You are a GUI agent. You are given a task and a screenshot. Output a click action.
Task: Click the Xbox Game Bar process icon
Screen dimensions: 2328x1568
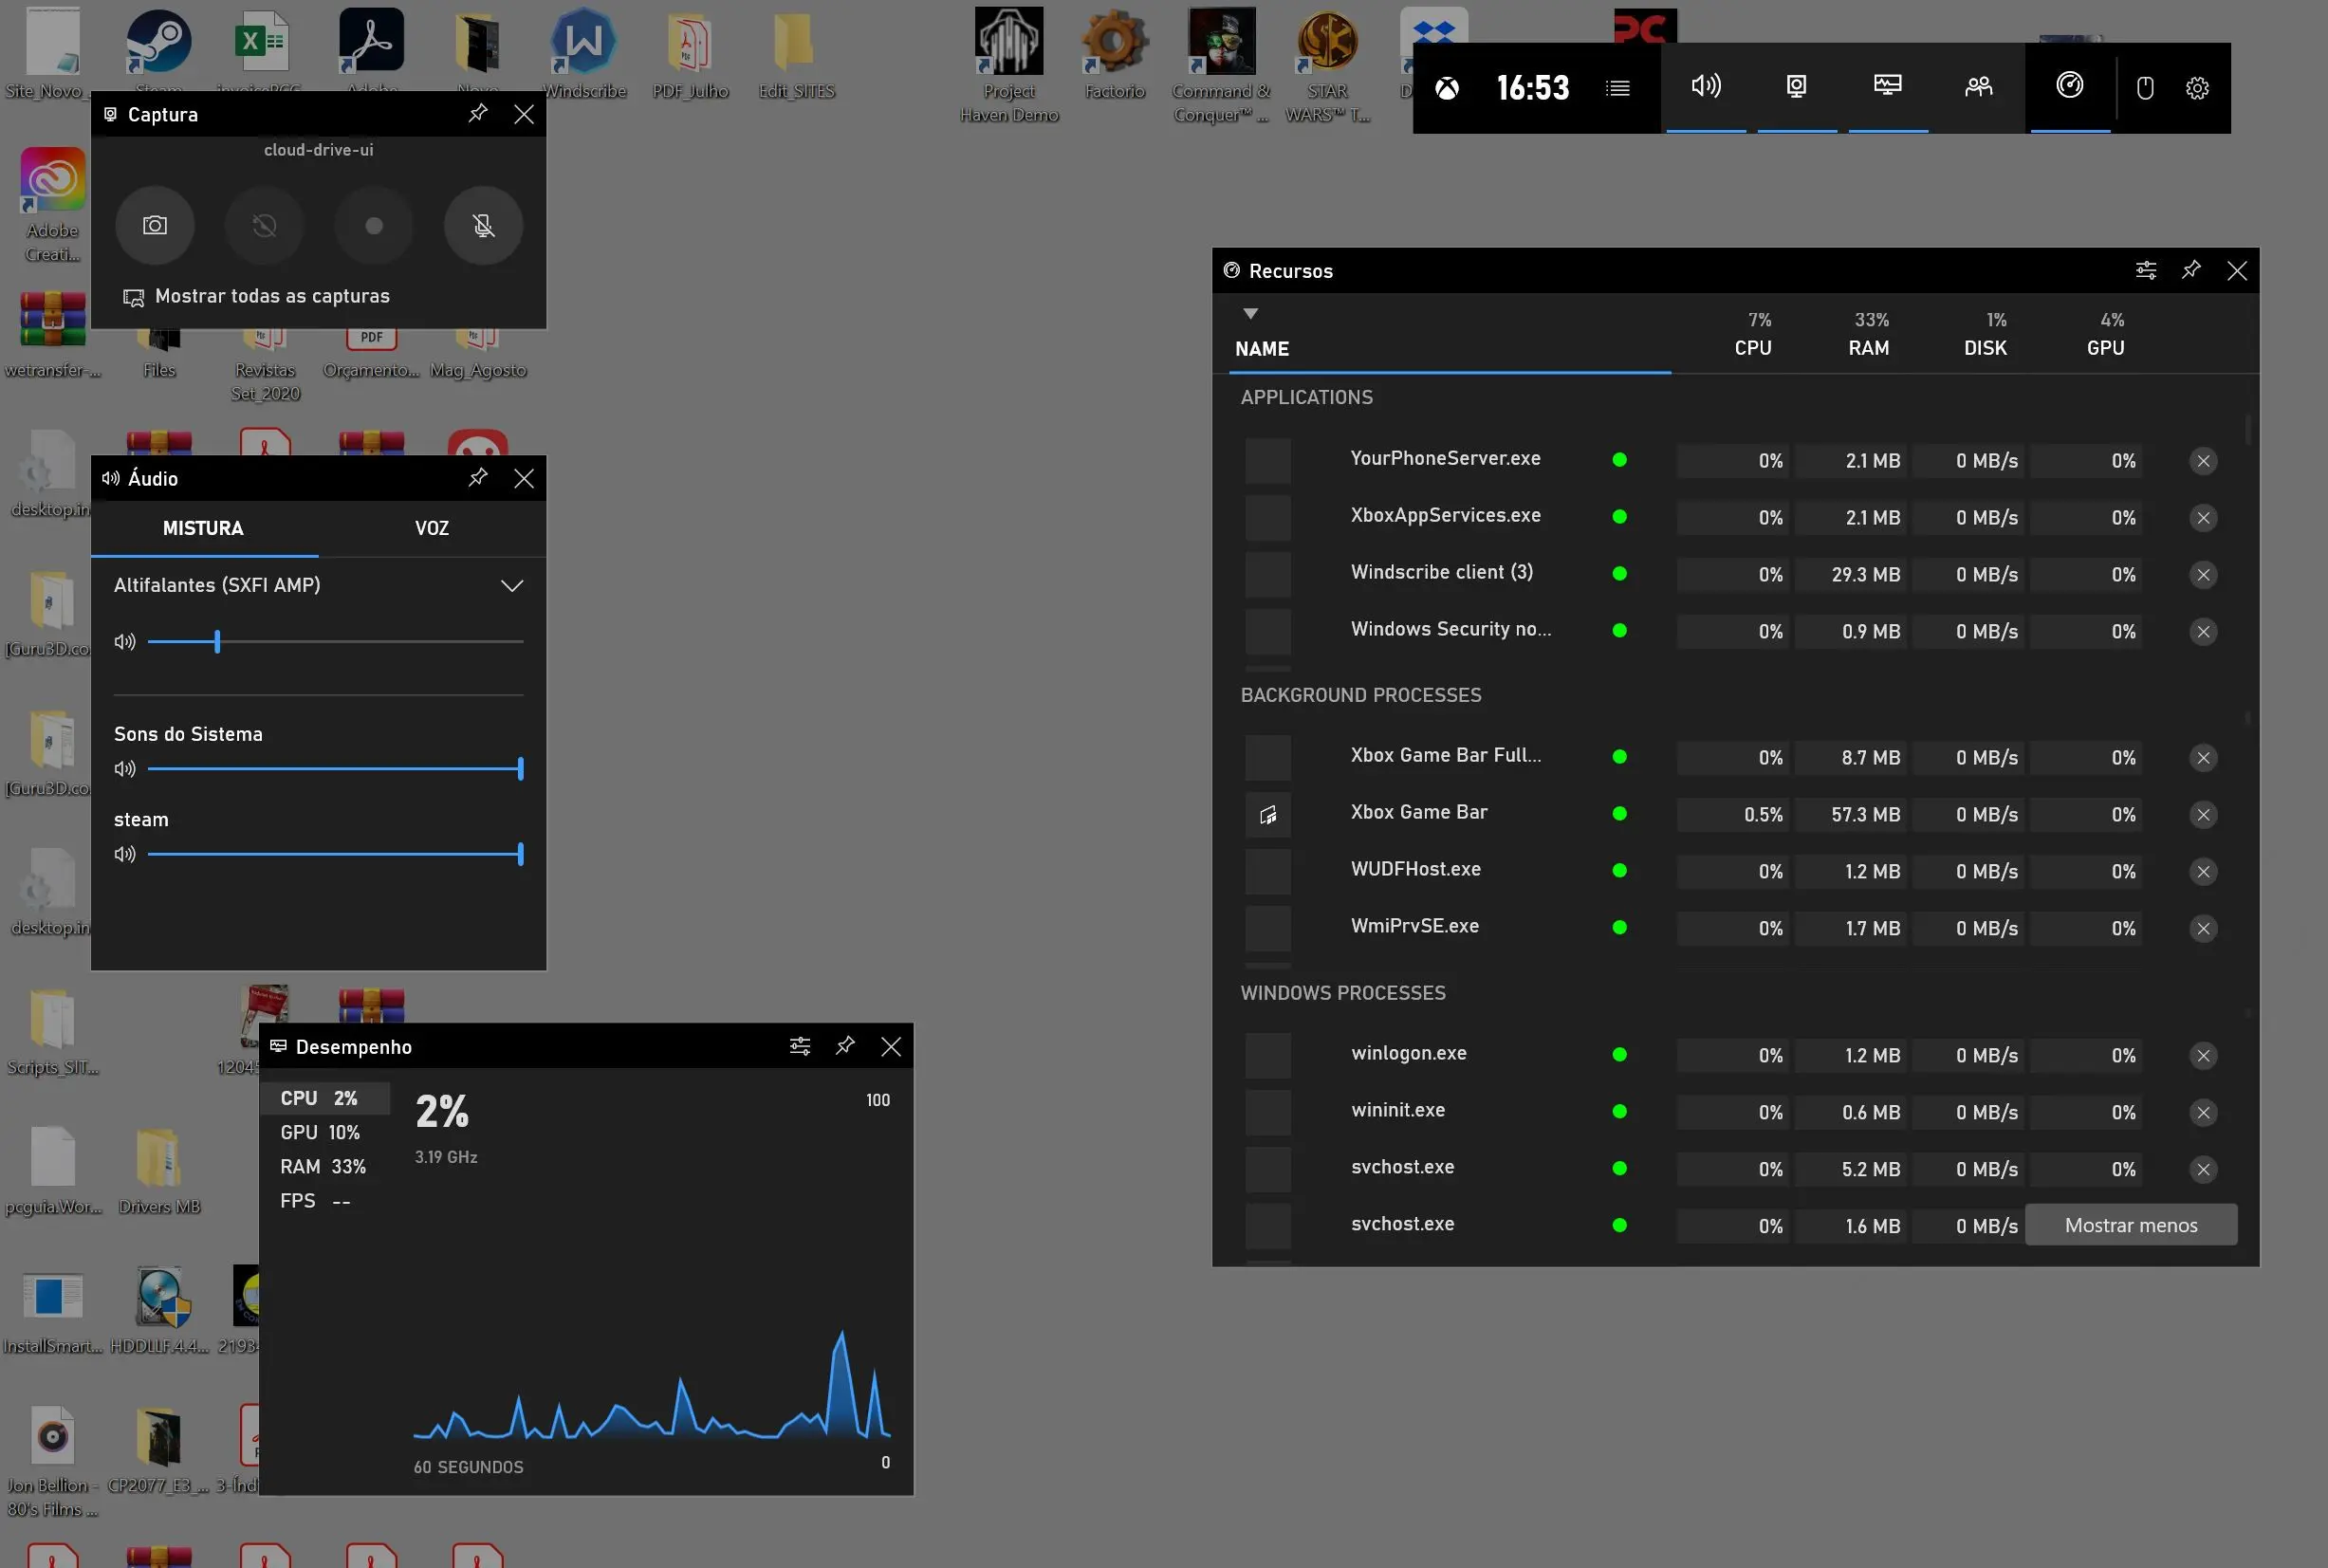click(x=1268, y=815)
